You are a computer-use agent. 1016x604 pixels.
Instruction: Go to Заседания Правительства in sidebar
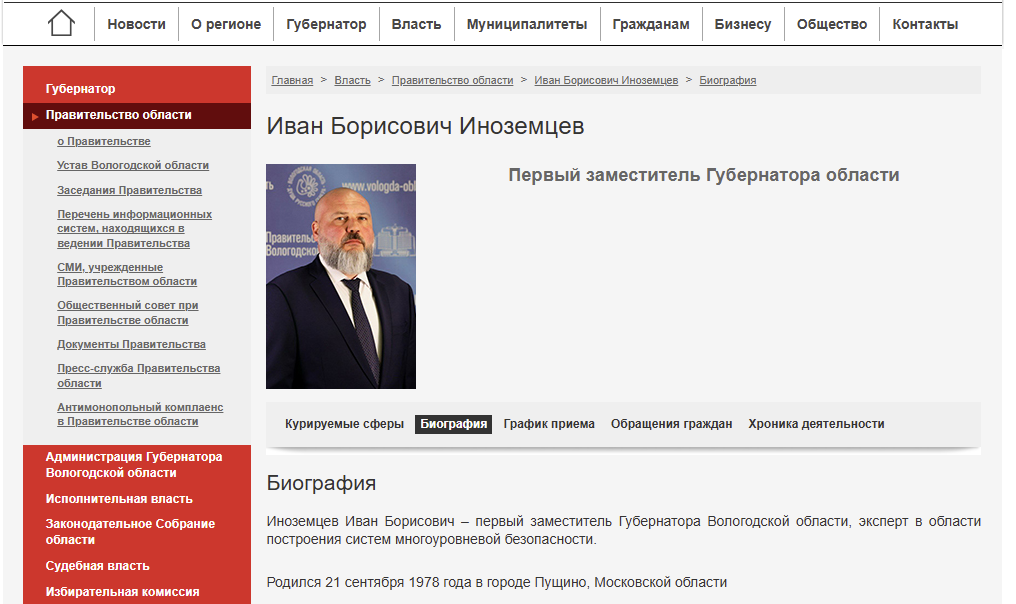[129, 190]
